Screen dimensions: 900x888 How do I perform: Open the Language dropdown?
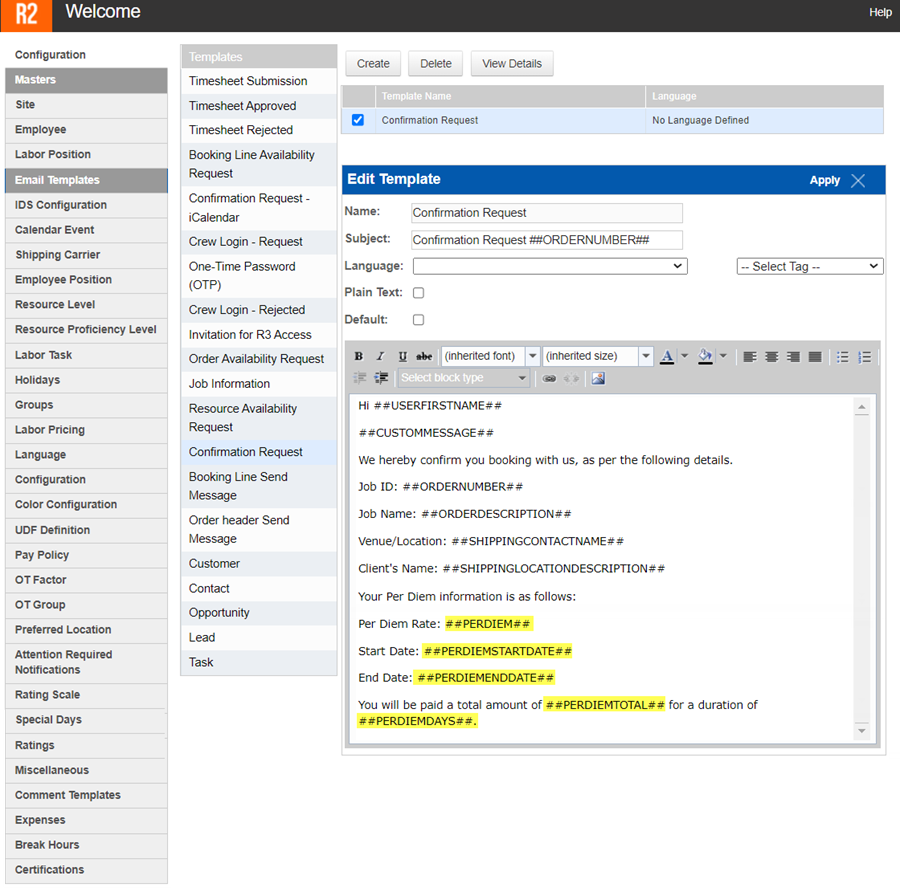(549, 266)
